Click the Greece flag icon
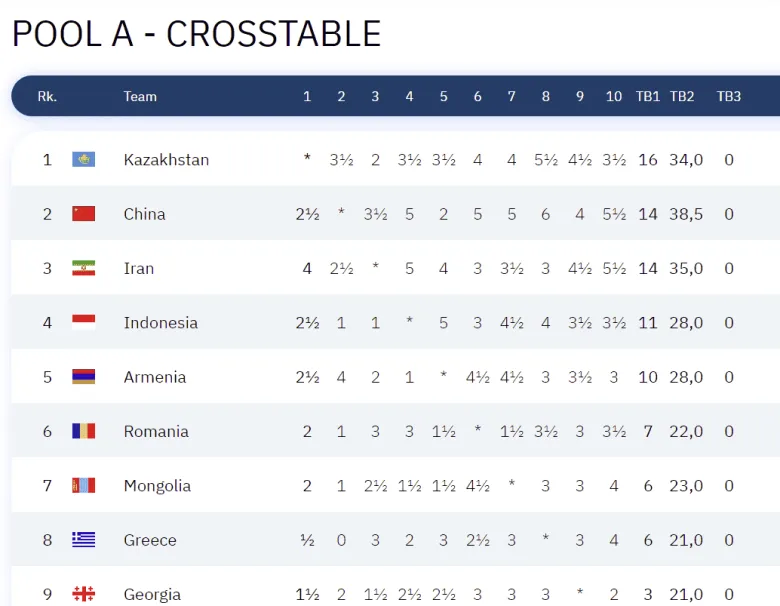Image resolution: width=780 pixels, height=606 pixels. click(84, 540)
